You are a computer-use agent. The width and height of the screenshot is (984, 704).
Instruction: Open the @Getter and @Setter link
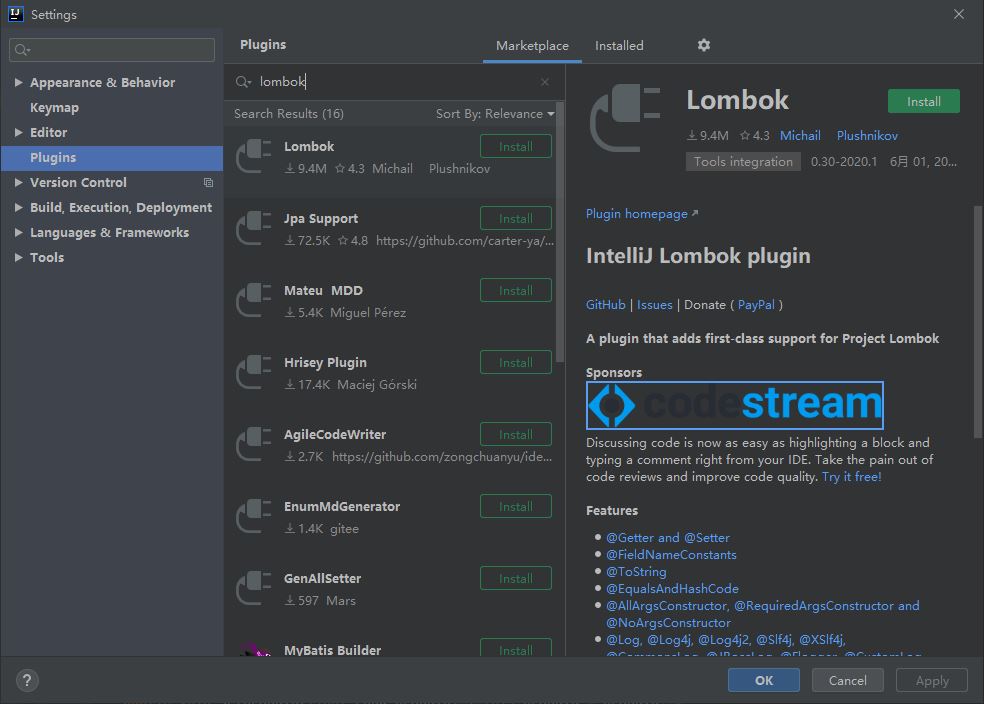tap(668, 538)
